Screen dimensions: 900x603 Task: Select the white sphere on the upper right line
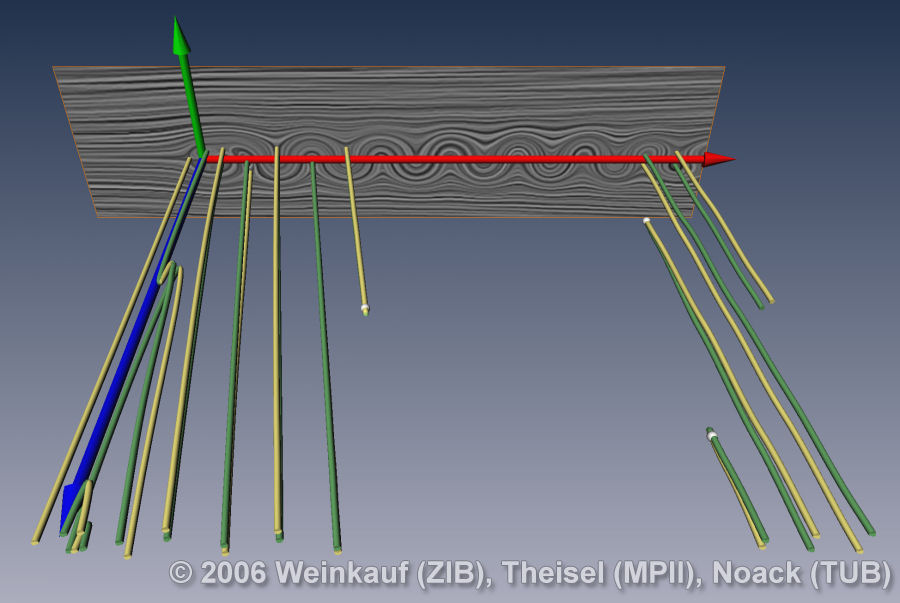click(647, 220)
